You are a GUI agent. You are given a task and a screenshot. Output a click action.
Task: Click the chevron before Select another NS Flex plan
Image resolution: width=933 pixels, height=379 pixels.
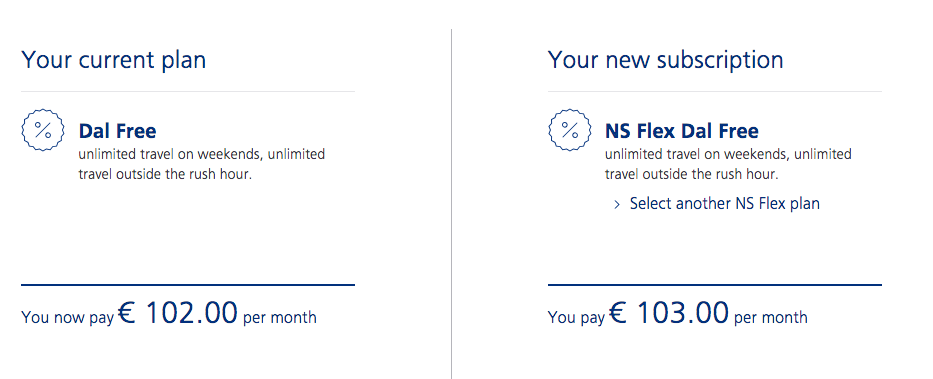(x=616, y=205)
